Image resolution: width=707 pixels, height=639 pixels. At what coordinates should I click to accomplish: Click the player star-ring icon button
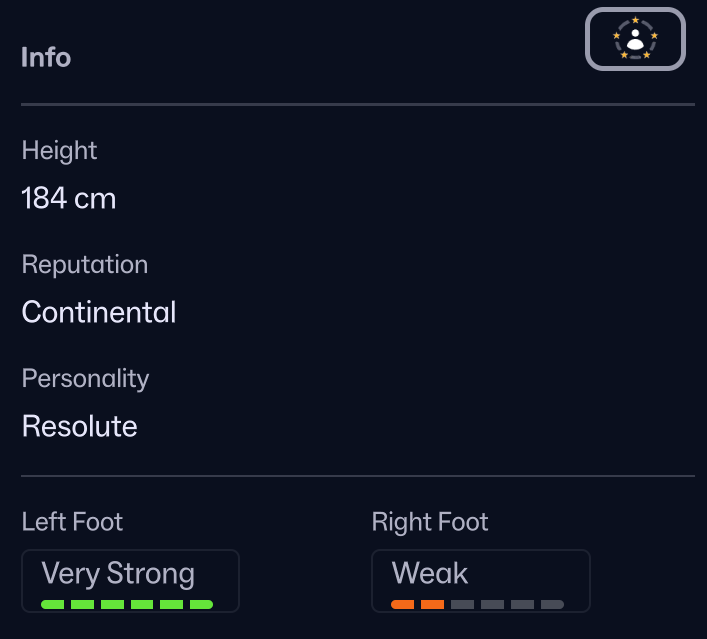(635, 40)
